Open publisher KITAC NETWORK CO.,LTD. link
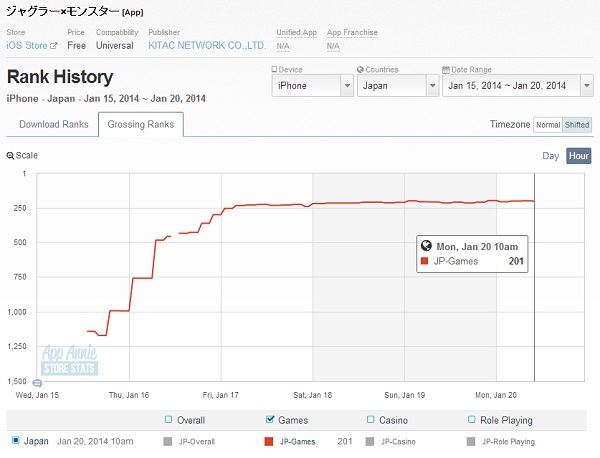Image resolution: width=600 pixels, height=458 pixels. point(207,46)
